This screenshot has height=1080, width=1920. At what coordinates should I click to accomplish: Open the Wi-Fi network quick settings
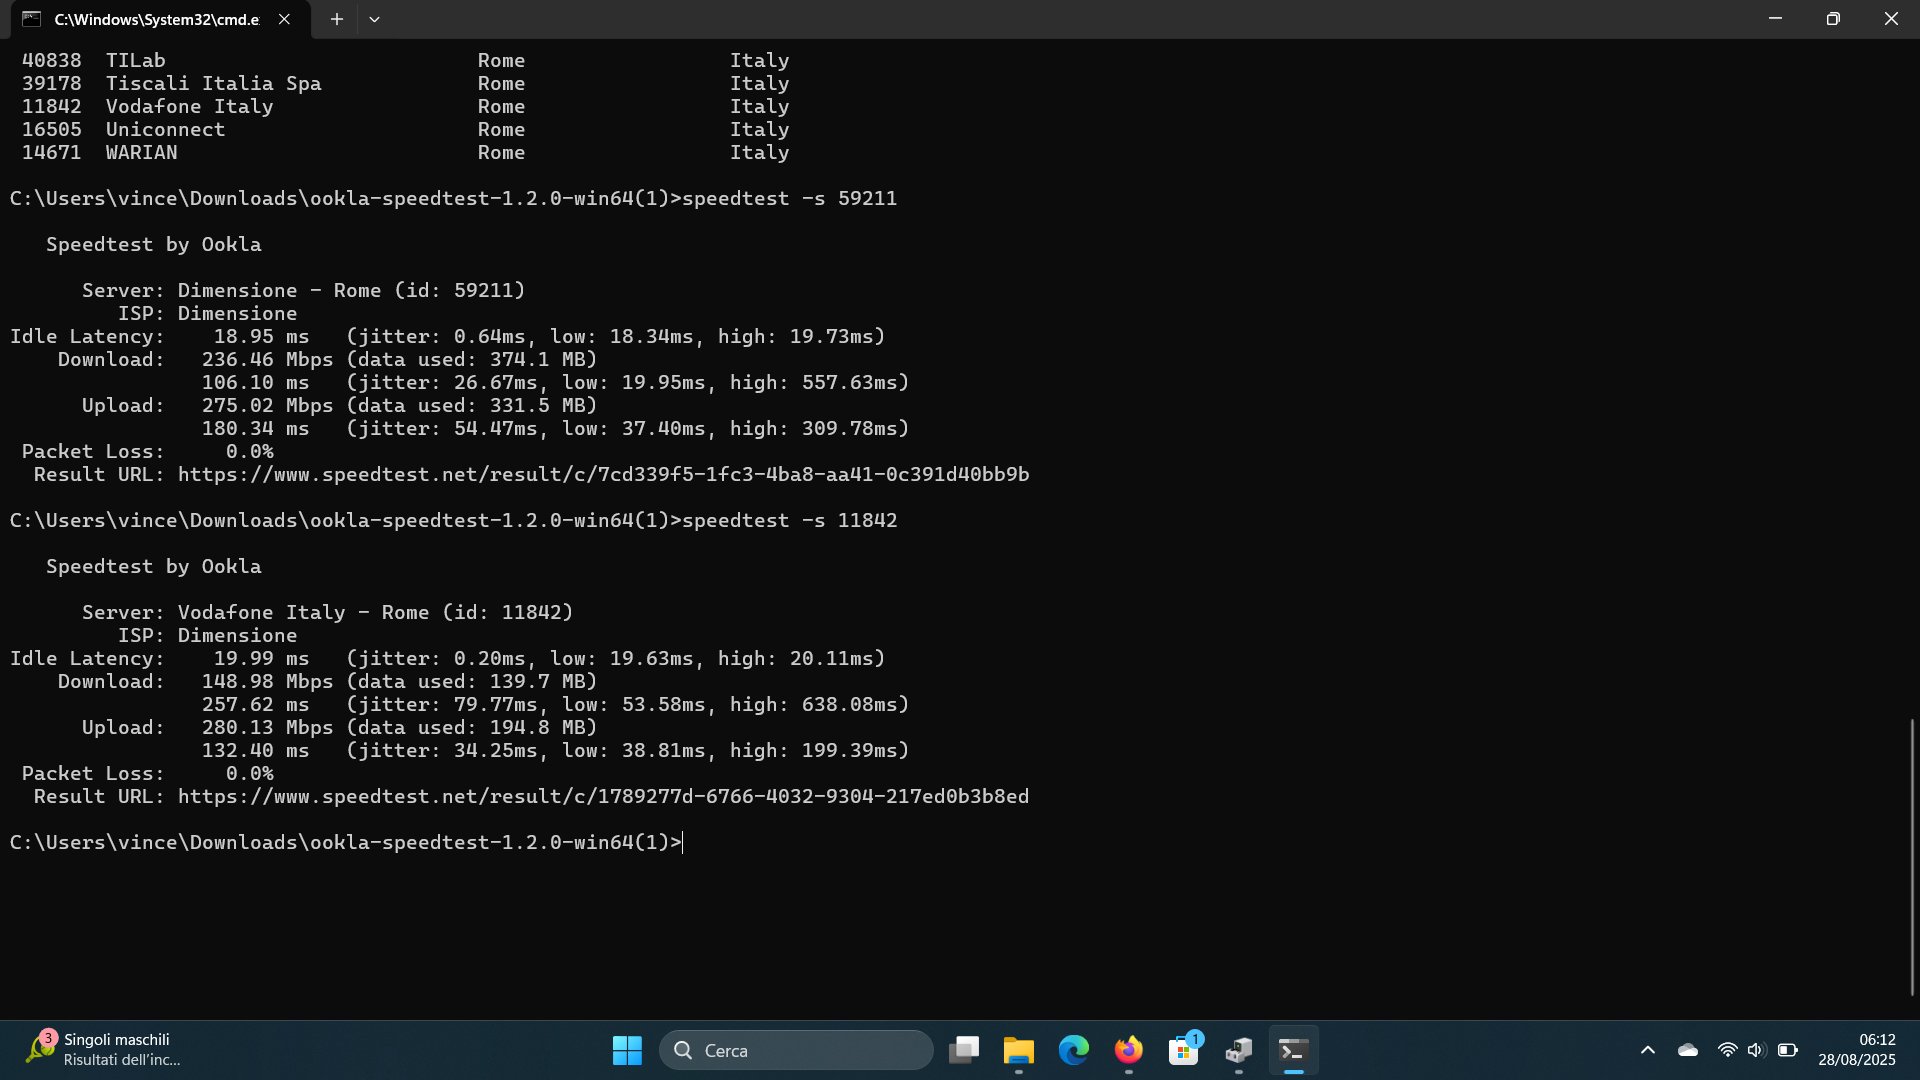click(1727, 1050)
